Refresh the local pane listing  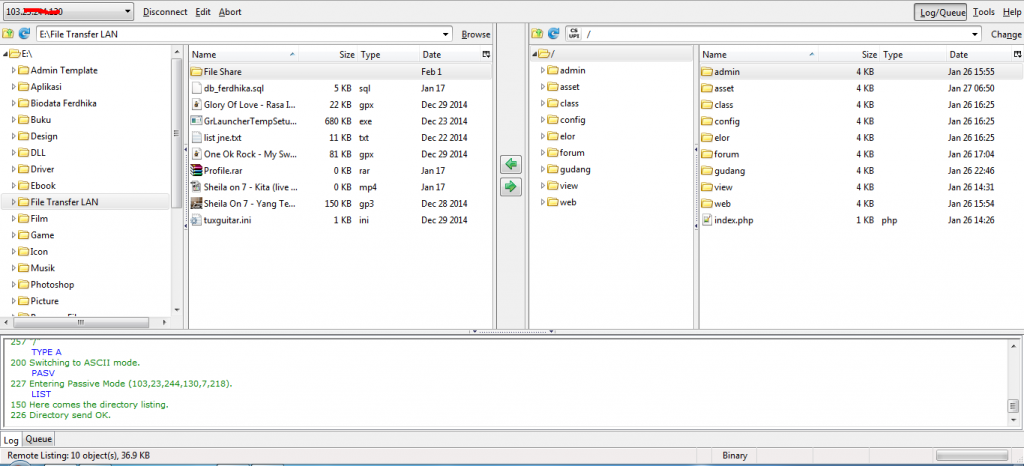[24, 33]
